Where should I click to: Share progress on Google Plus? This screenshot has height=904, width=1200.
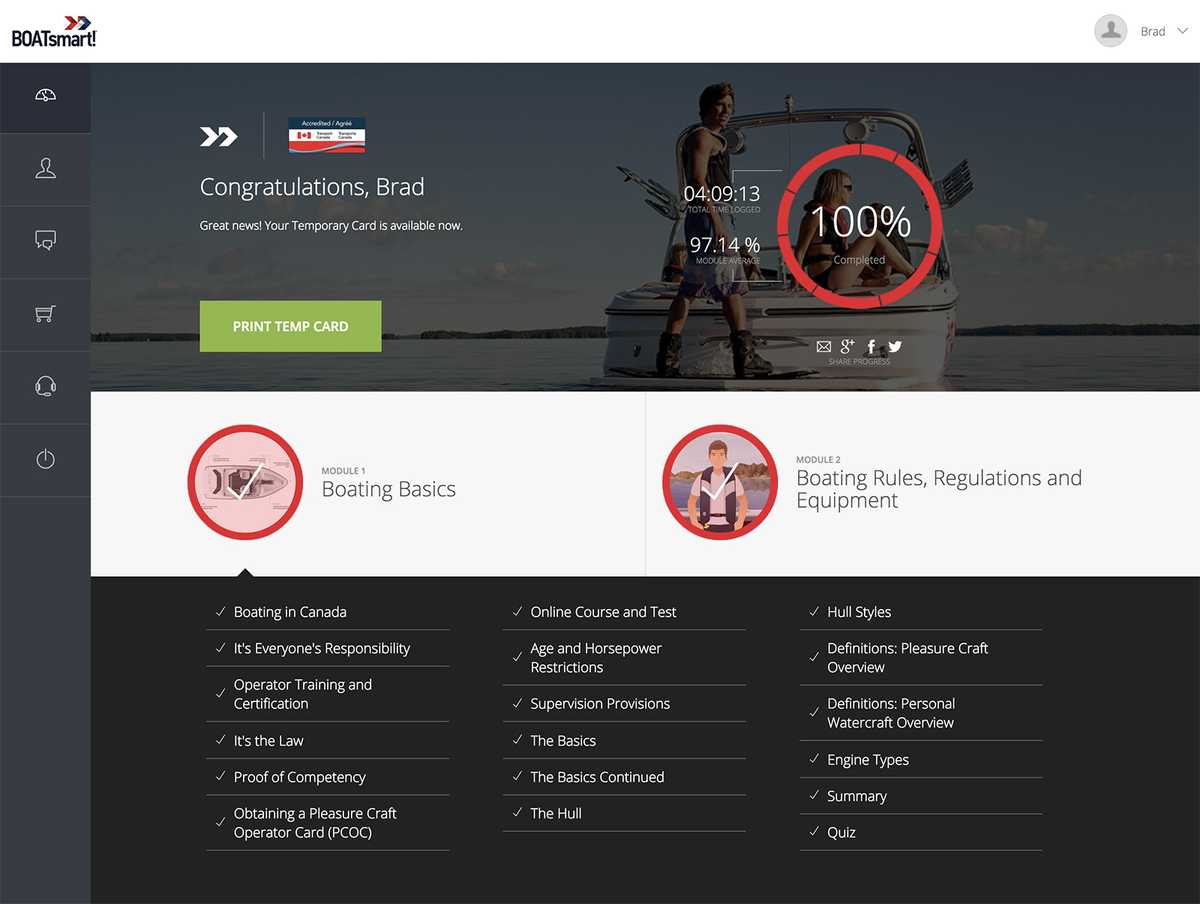pyautogui.click(x=848, y=347)
